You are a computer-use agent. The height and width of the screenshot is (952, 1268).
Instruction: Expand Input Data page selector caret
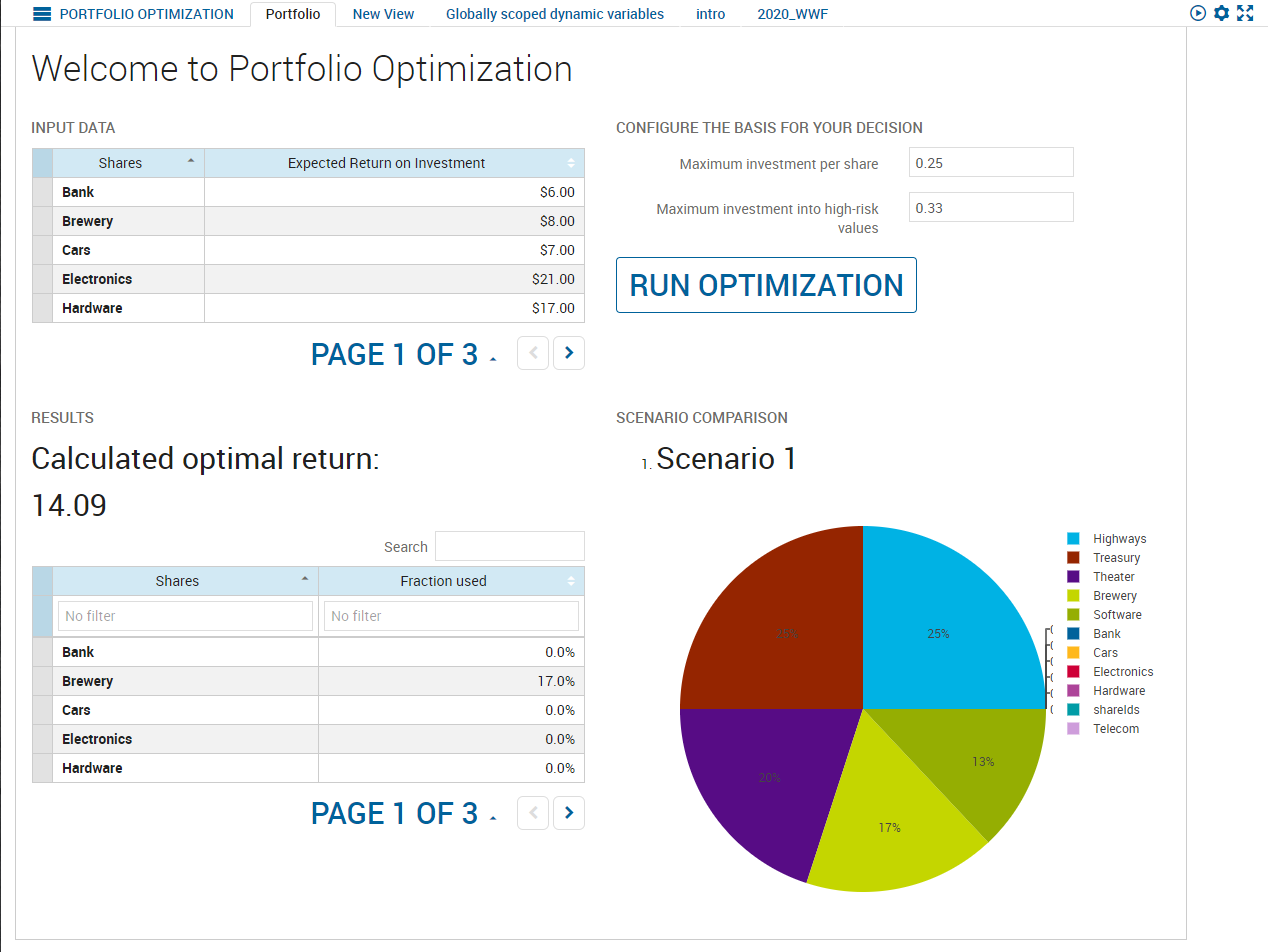[x=493, y=359]
